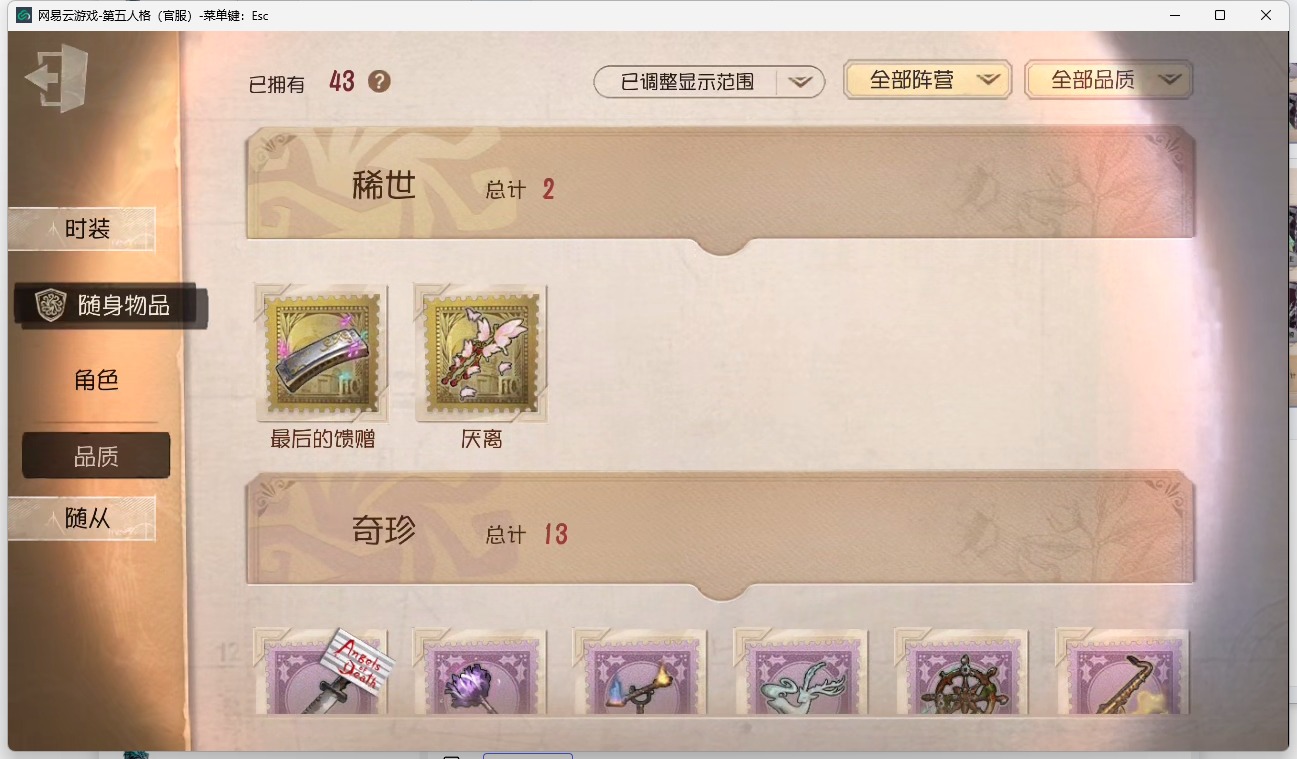Open the question mark help icon
This screenshot has width=1297, height=759.
[x=379, y=82]
